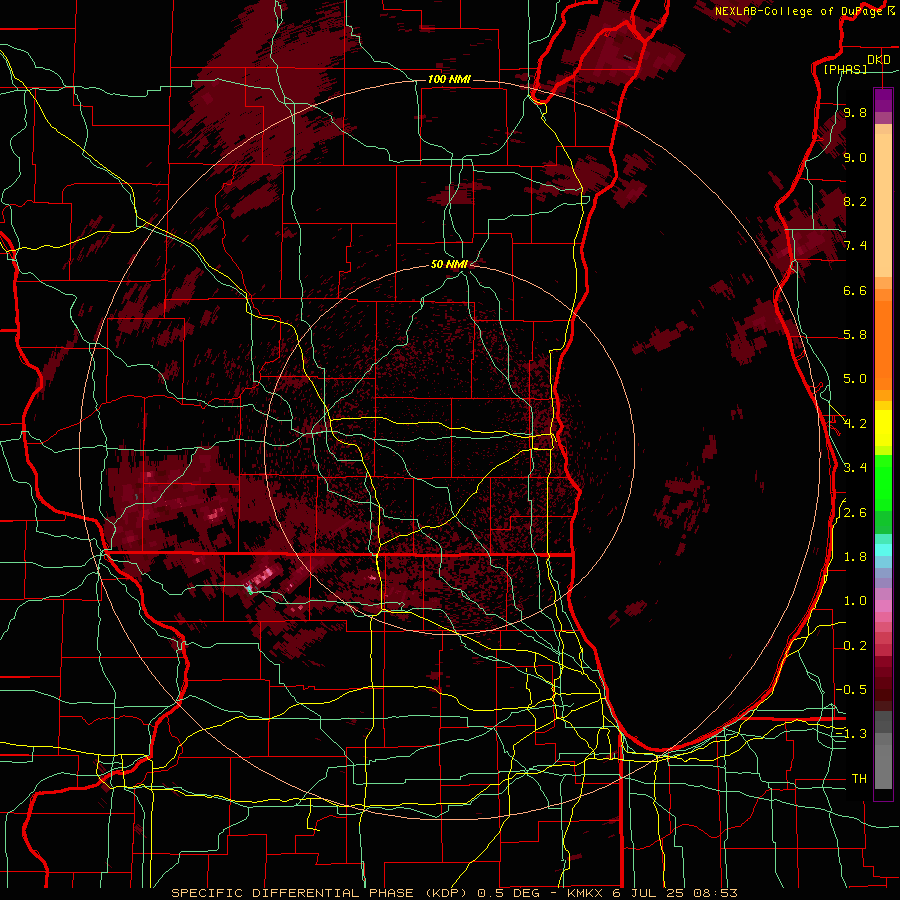900x900 pixels.
Task: Click the 8.2 value on the color scale
Action: coord(855,201)
